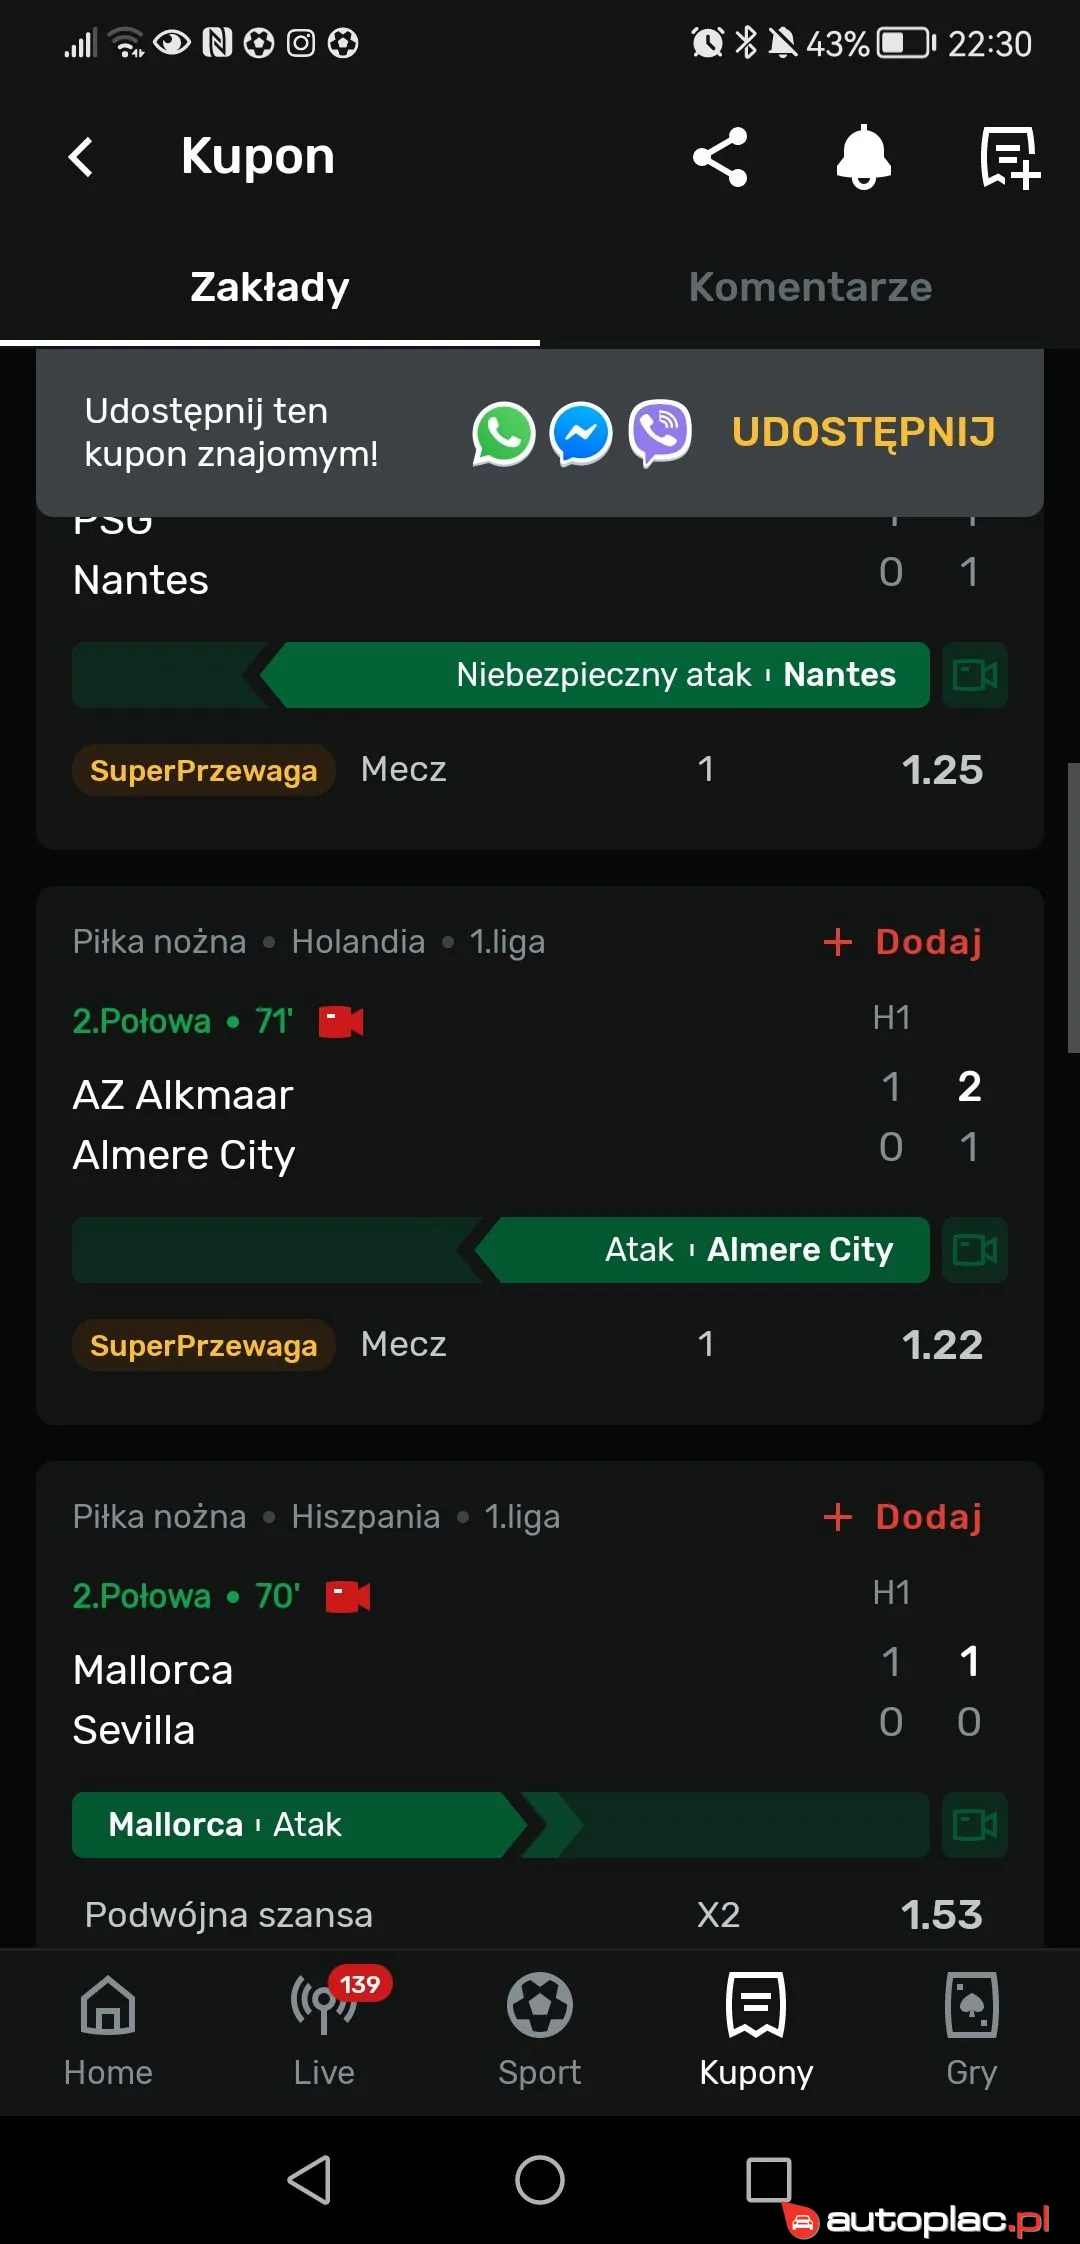Open live stream for AZ Alkmaar match

[x=341, y=1022]
